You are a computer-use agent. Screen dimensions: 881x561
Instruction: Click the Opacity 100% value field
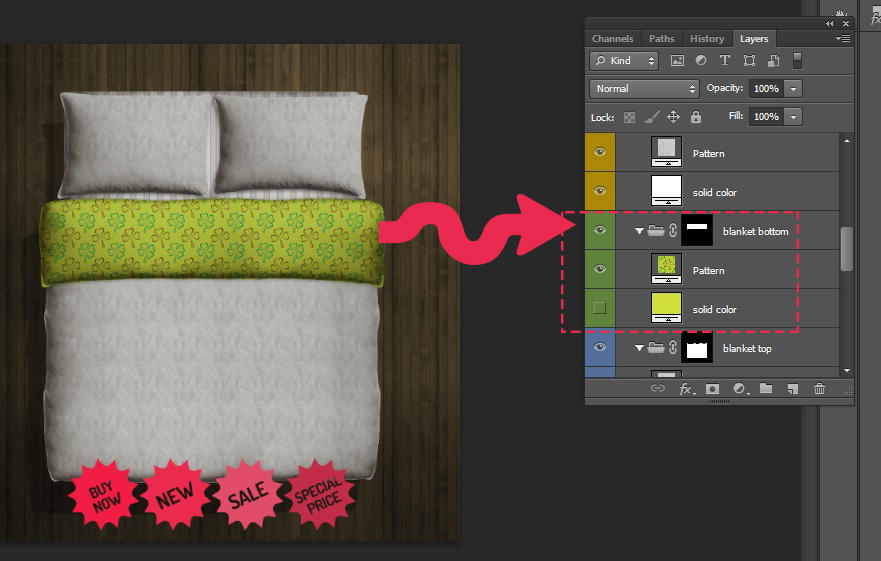tap(766, 89)
